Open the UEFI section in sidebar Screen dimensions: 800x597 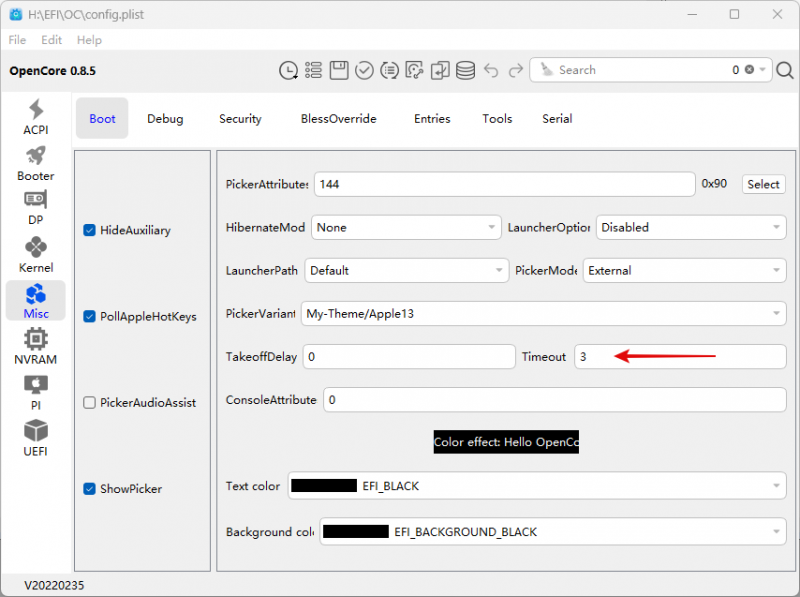pyautogui.click(x=36, y=438)
